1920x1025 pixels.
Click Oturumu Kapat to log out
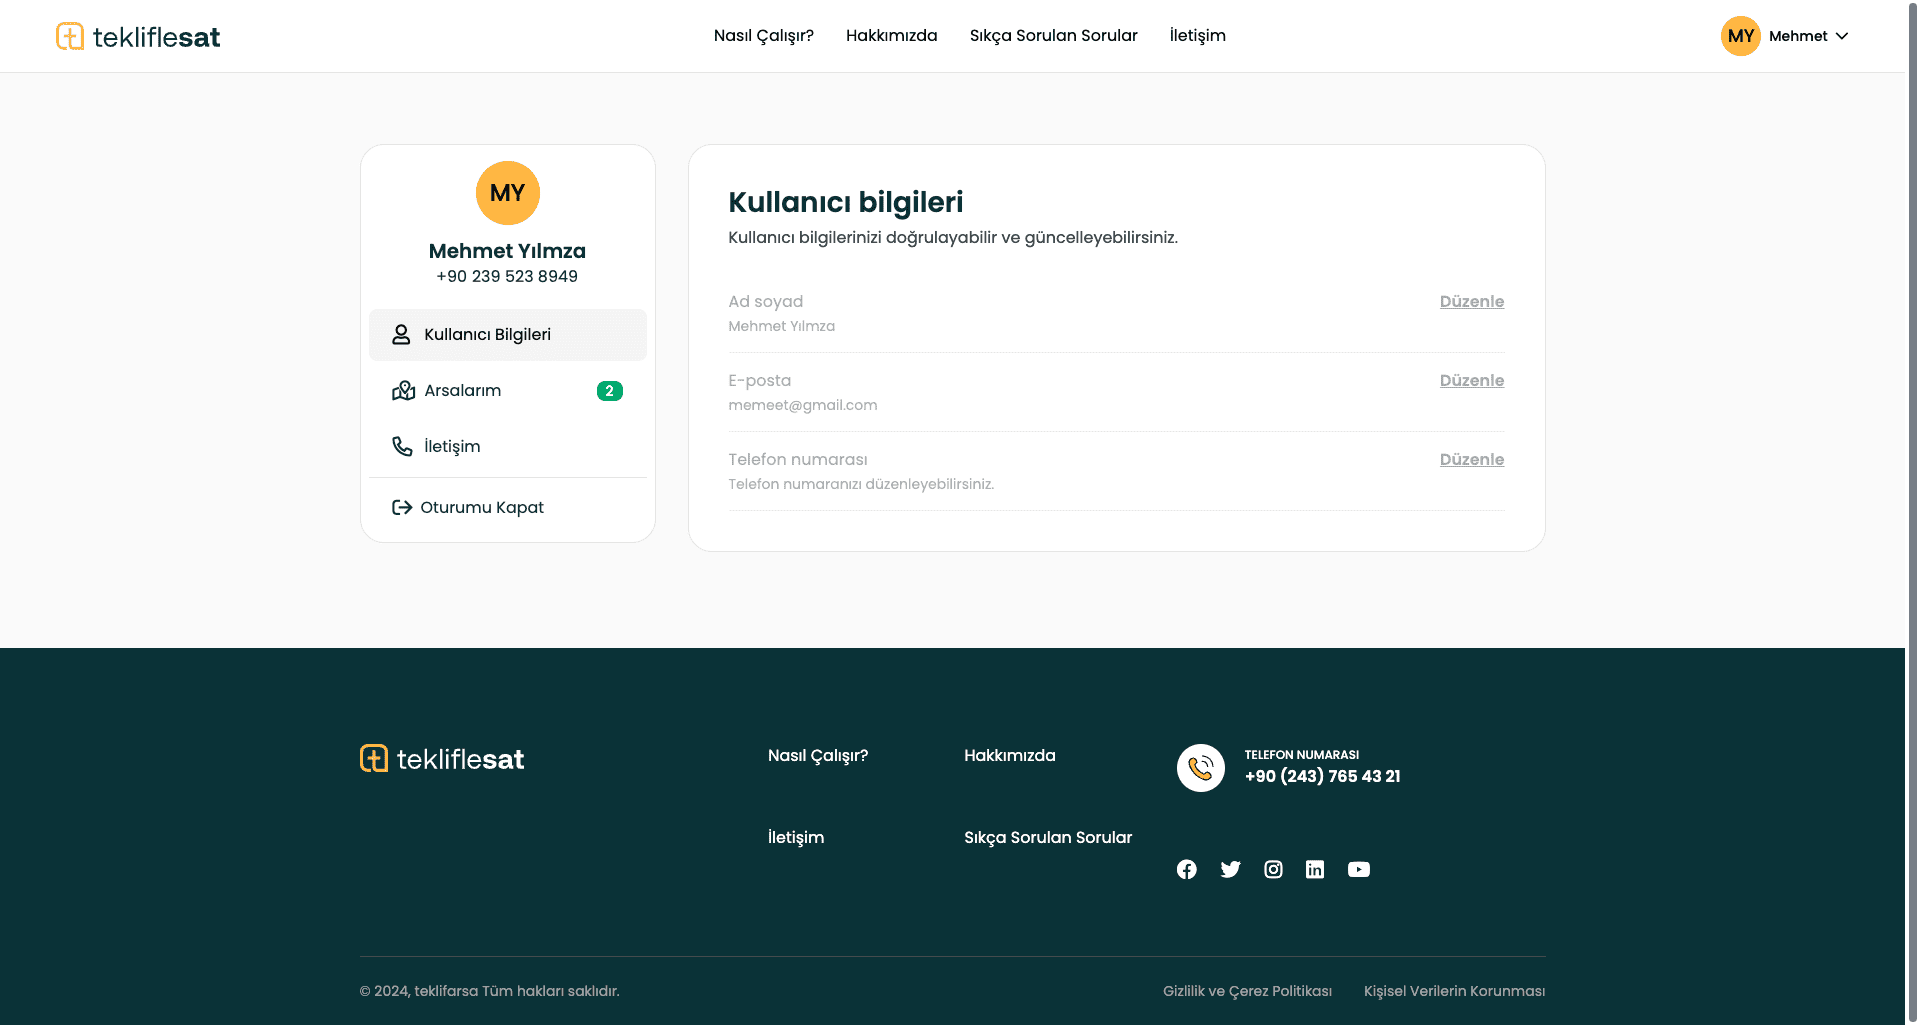(x=481, y=508)
